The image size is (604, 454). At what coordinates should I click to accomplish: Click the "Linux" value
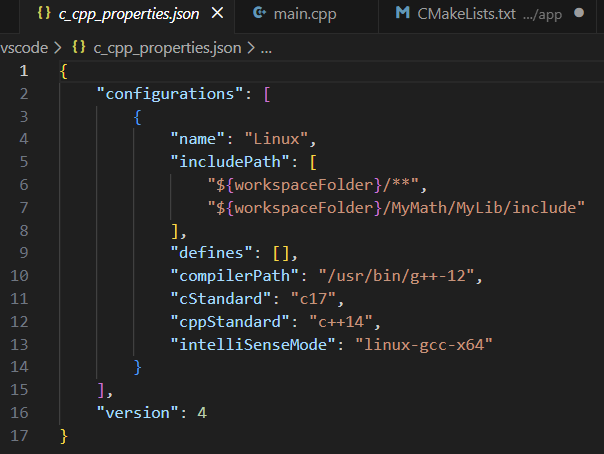click(277, 139)
